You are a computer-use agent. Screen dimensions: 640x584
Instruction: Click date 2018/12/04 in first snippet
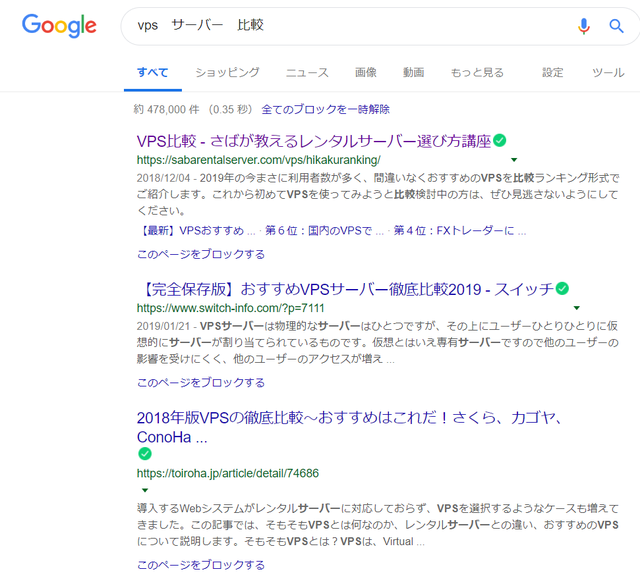pos(163,178)
